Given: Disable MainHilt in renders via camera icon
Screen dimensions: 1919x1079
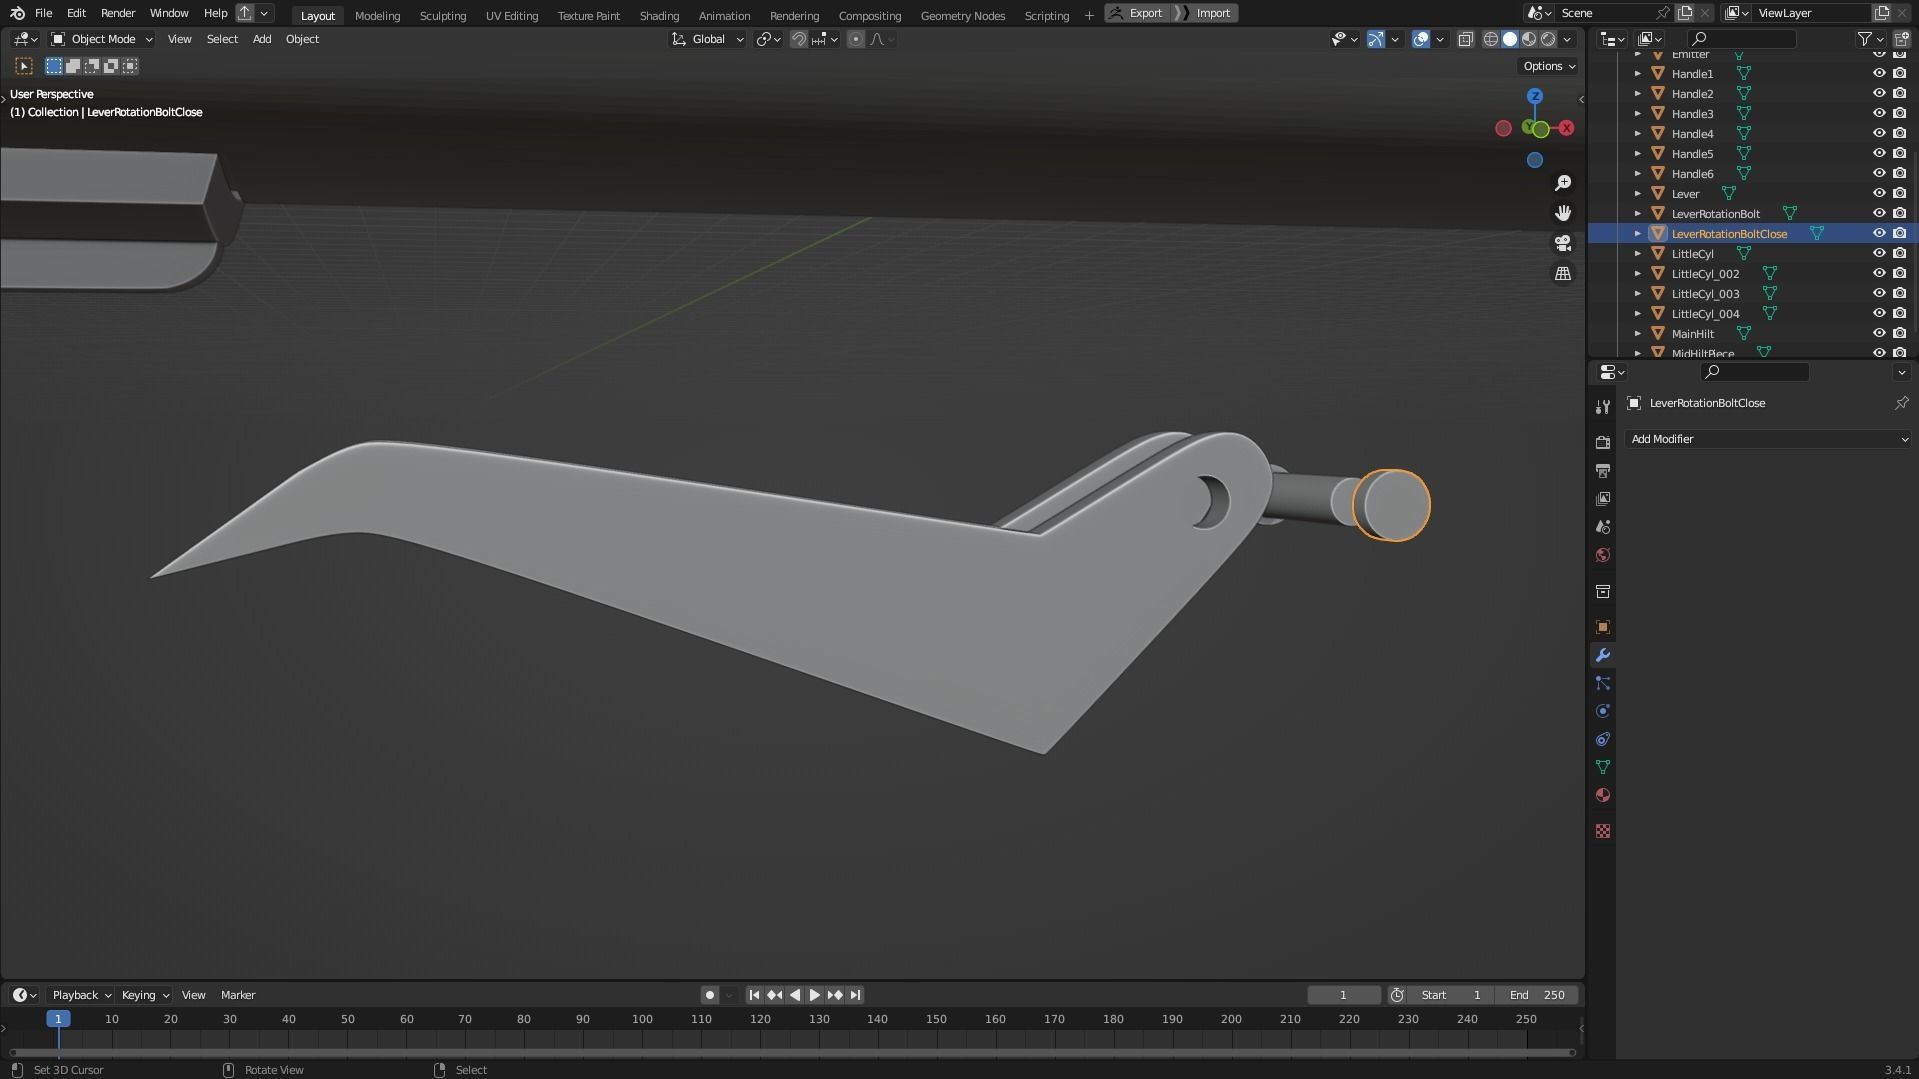Looking at the screenshot, I should [x=1899, y=333].
